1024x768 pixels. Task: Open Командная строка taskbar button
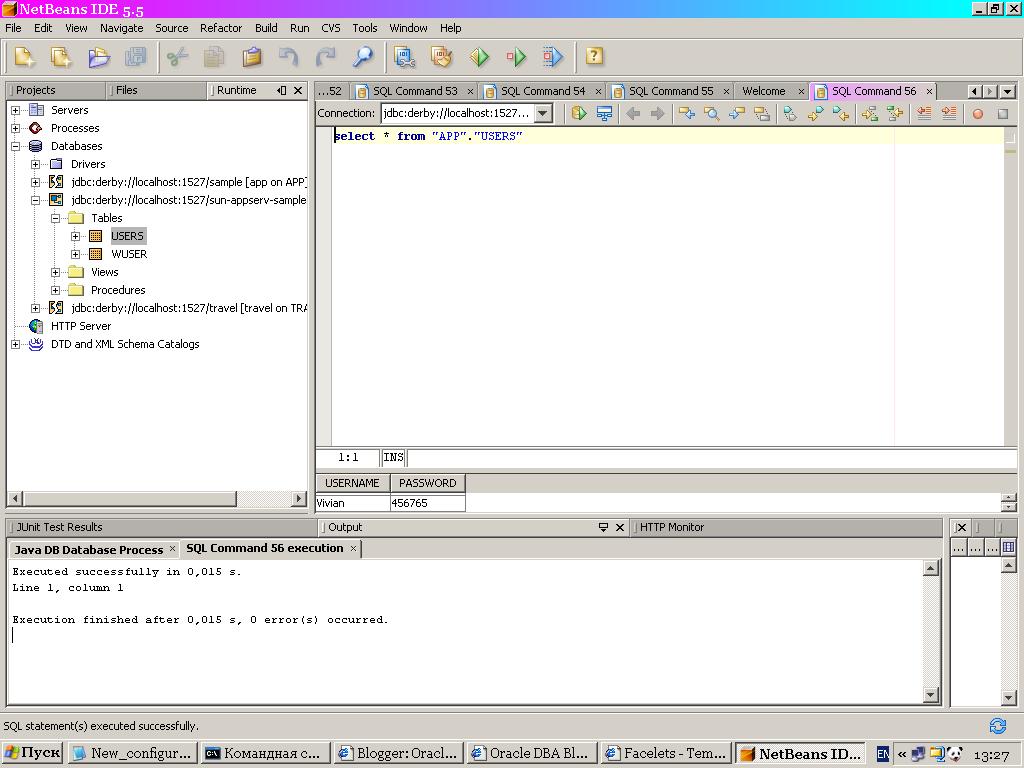click(266, 753)
